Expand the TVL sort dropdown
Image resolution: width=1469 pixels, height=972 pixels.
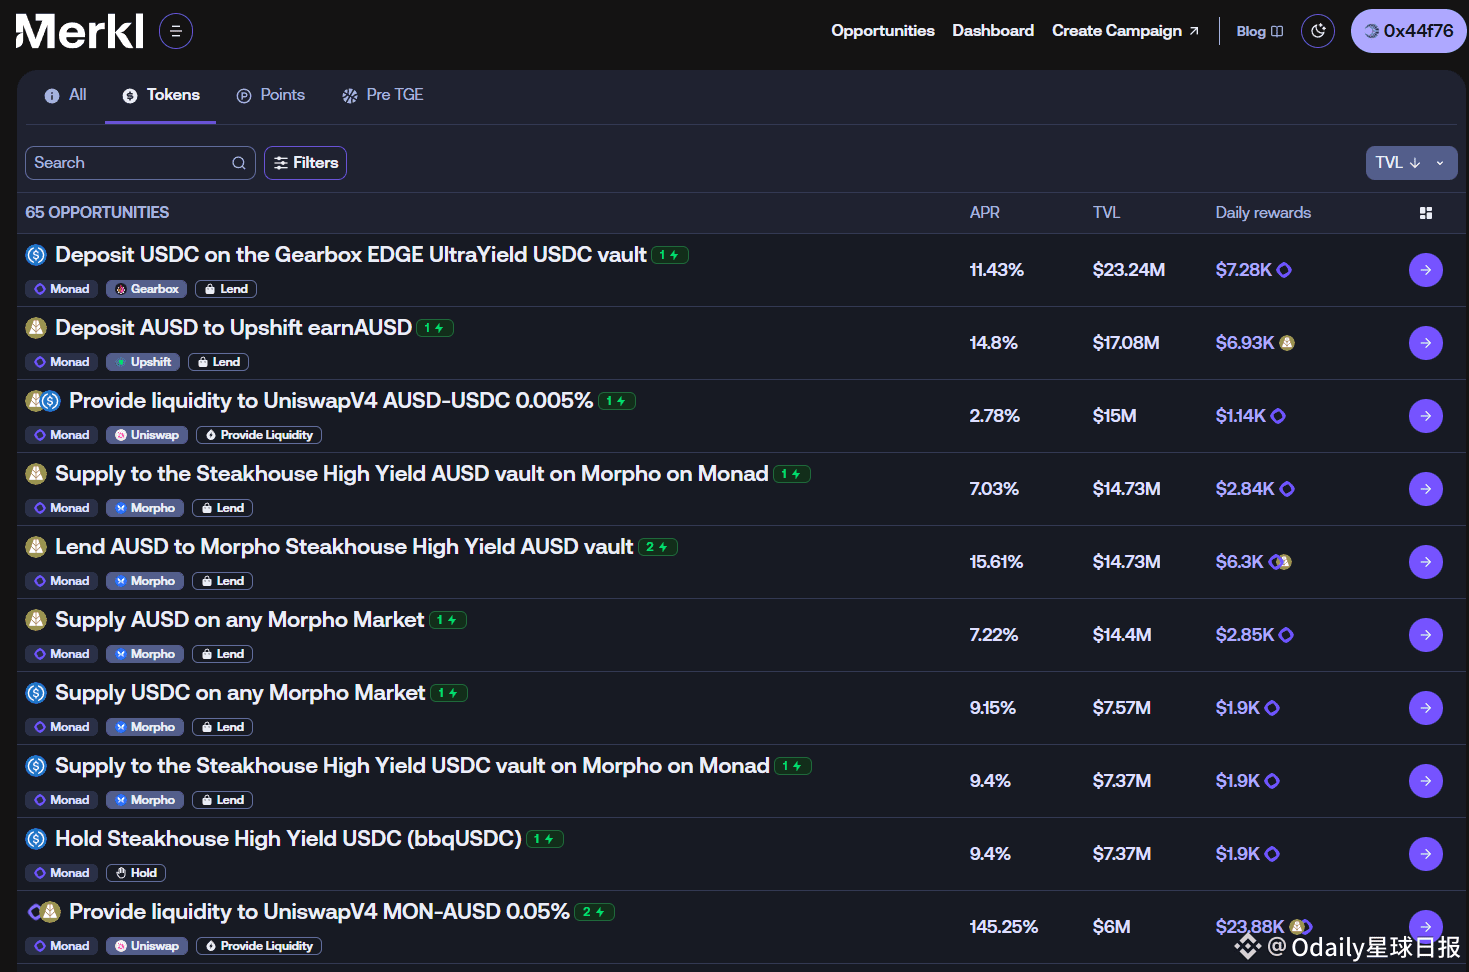(1440, 163)
